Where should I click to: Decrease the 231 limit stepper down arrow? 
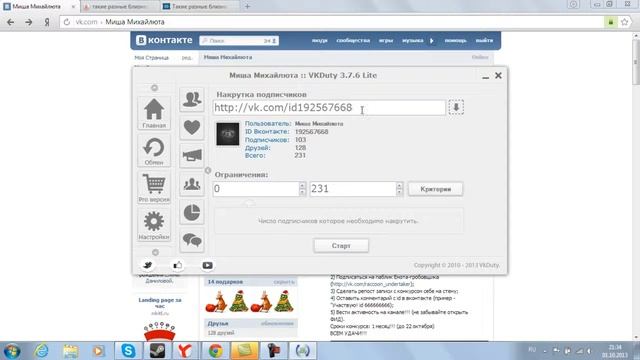(x=400, y=193)
